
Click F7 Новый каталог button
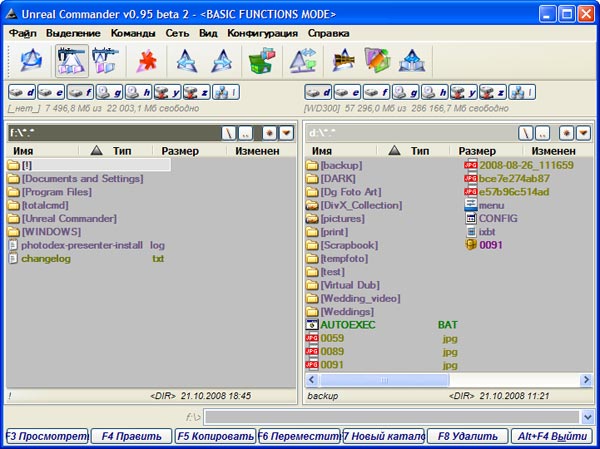coord(384,436)
